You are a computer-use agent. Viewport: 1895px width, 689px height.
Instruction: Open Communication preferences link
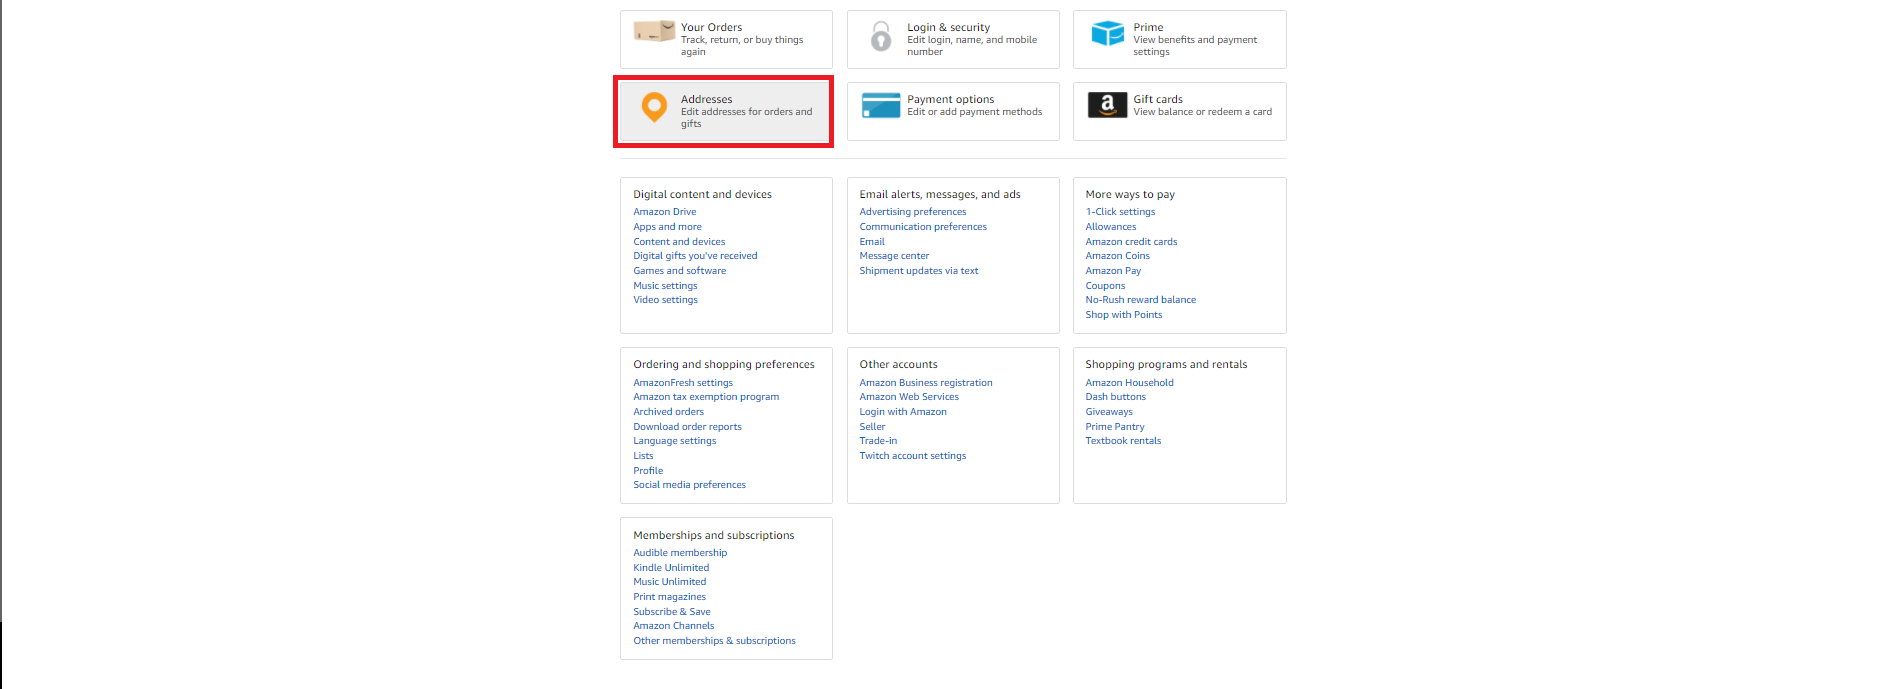[x=923, y=227]
